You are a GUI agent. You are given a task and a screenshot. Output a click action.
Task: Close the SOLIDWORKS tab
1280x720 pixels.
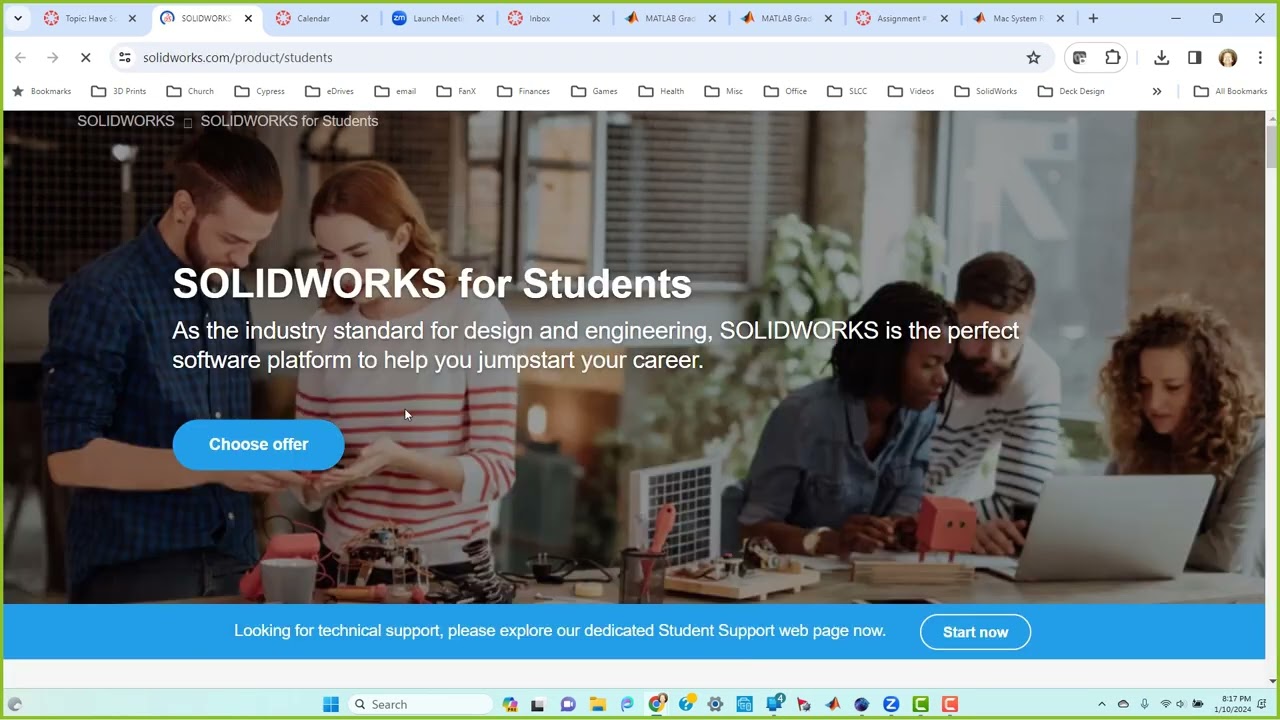pyautogui.click(x=248, y=18)
